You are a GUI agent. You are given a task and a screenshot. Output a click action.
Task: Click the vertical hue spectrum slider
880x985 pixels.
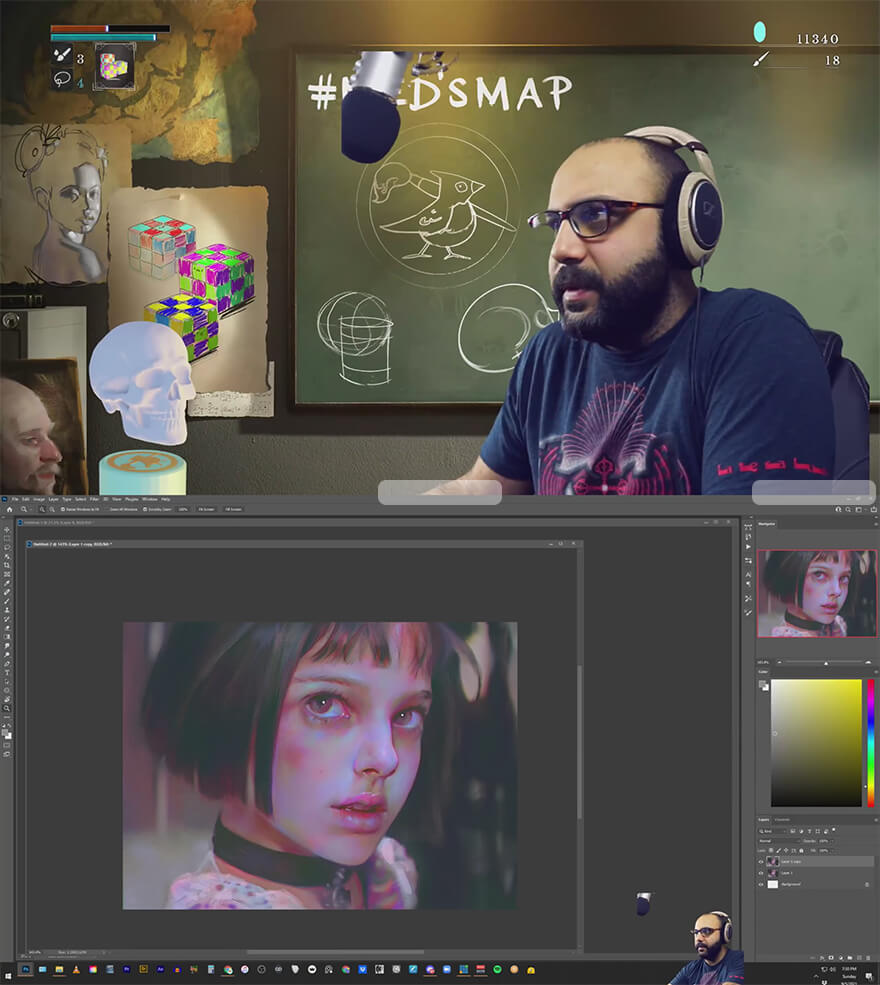click(x=871, y=743)
